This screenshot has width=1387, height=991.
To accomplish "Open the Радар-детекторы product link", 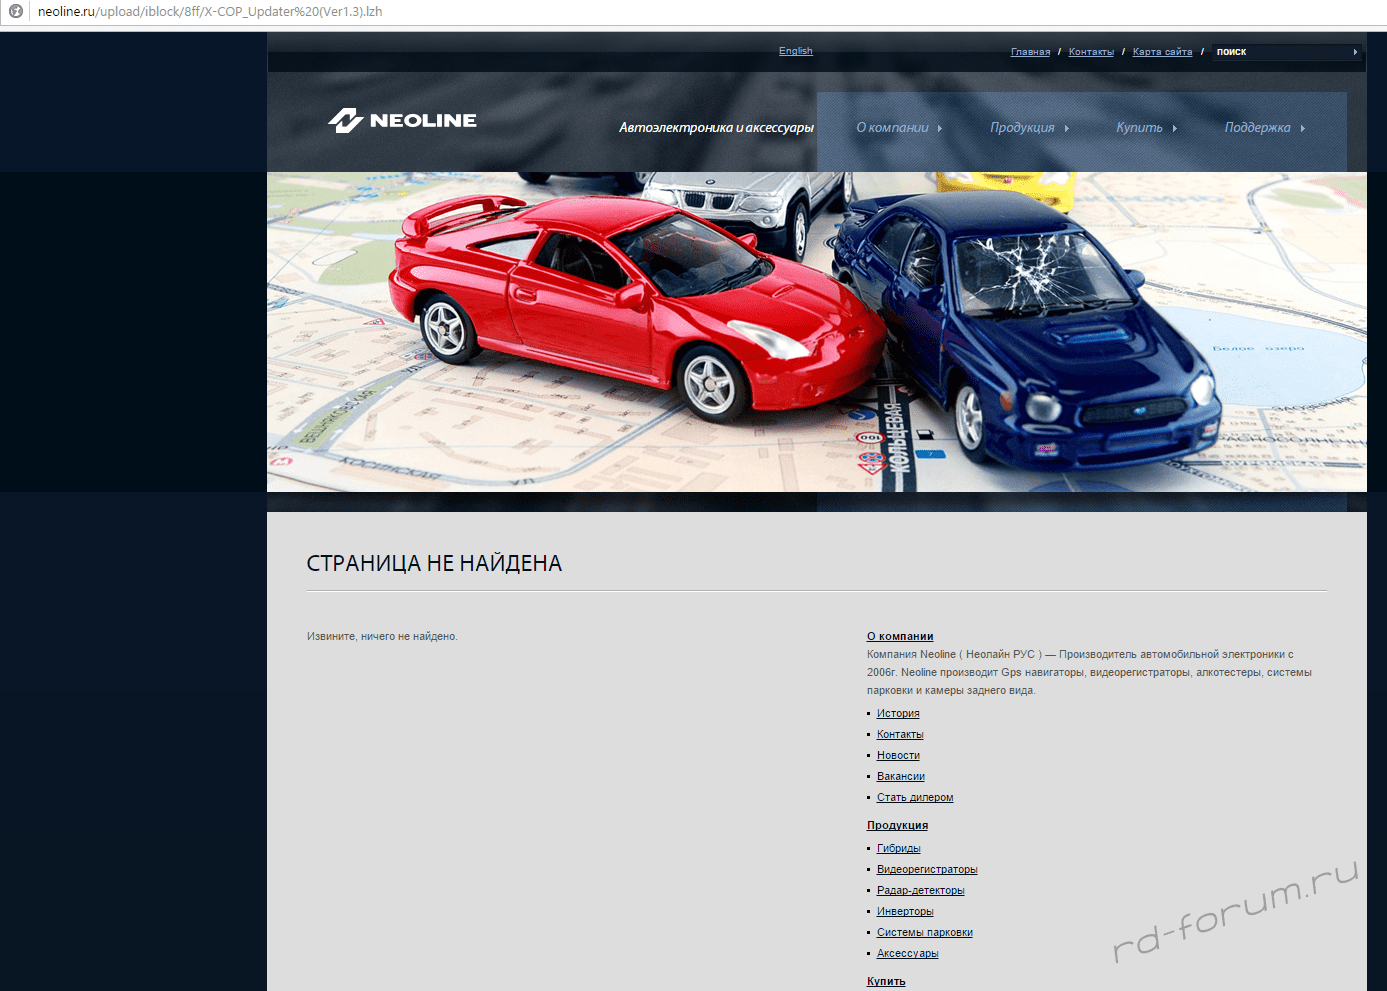I will (x=920, y=891).
